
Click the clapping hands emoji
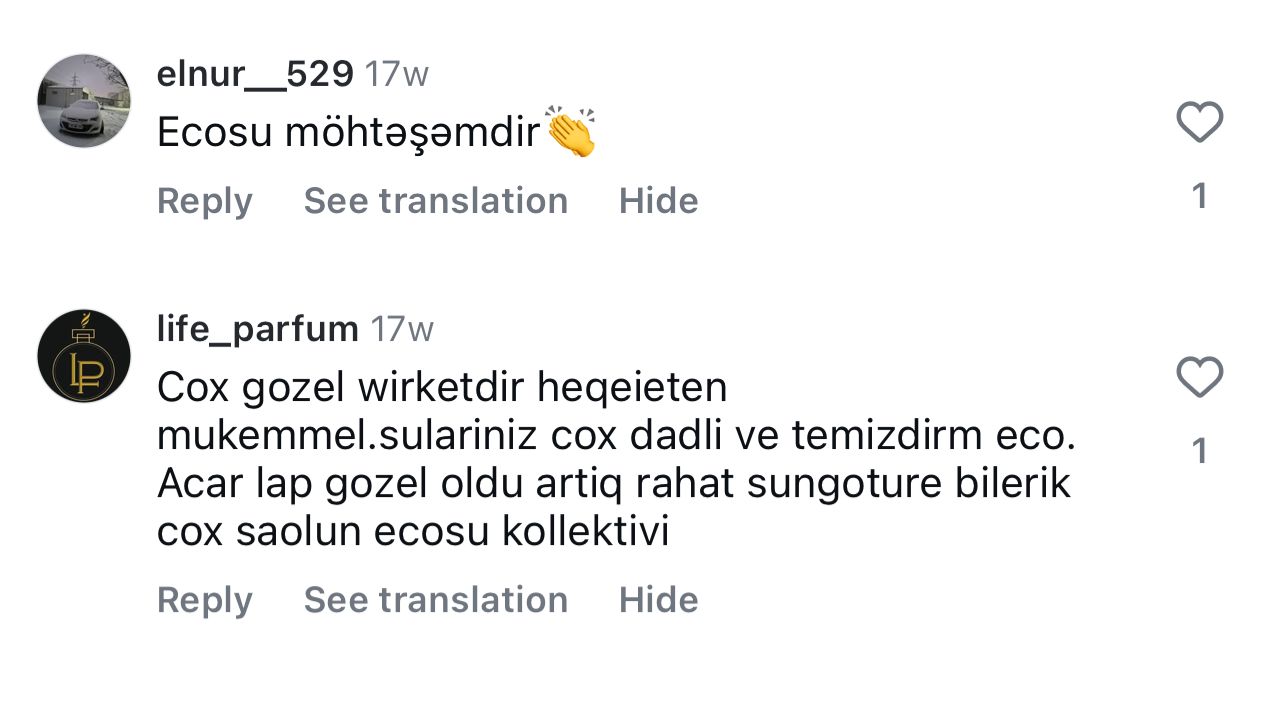[x=572, y=133]
